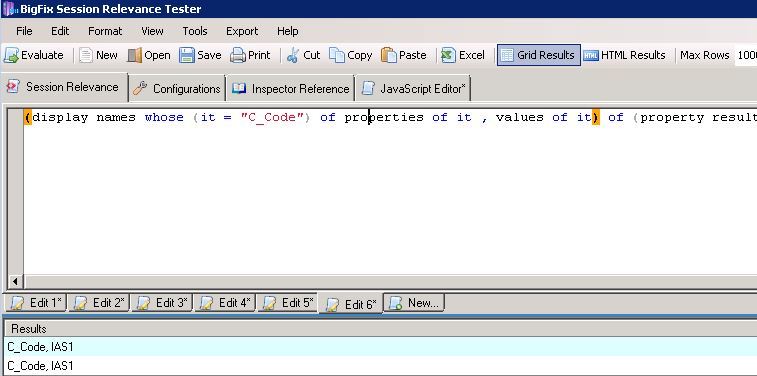Open the Tools menu
757x376 pixels.
(195, 31)
